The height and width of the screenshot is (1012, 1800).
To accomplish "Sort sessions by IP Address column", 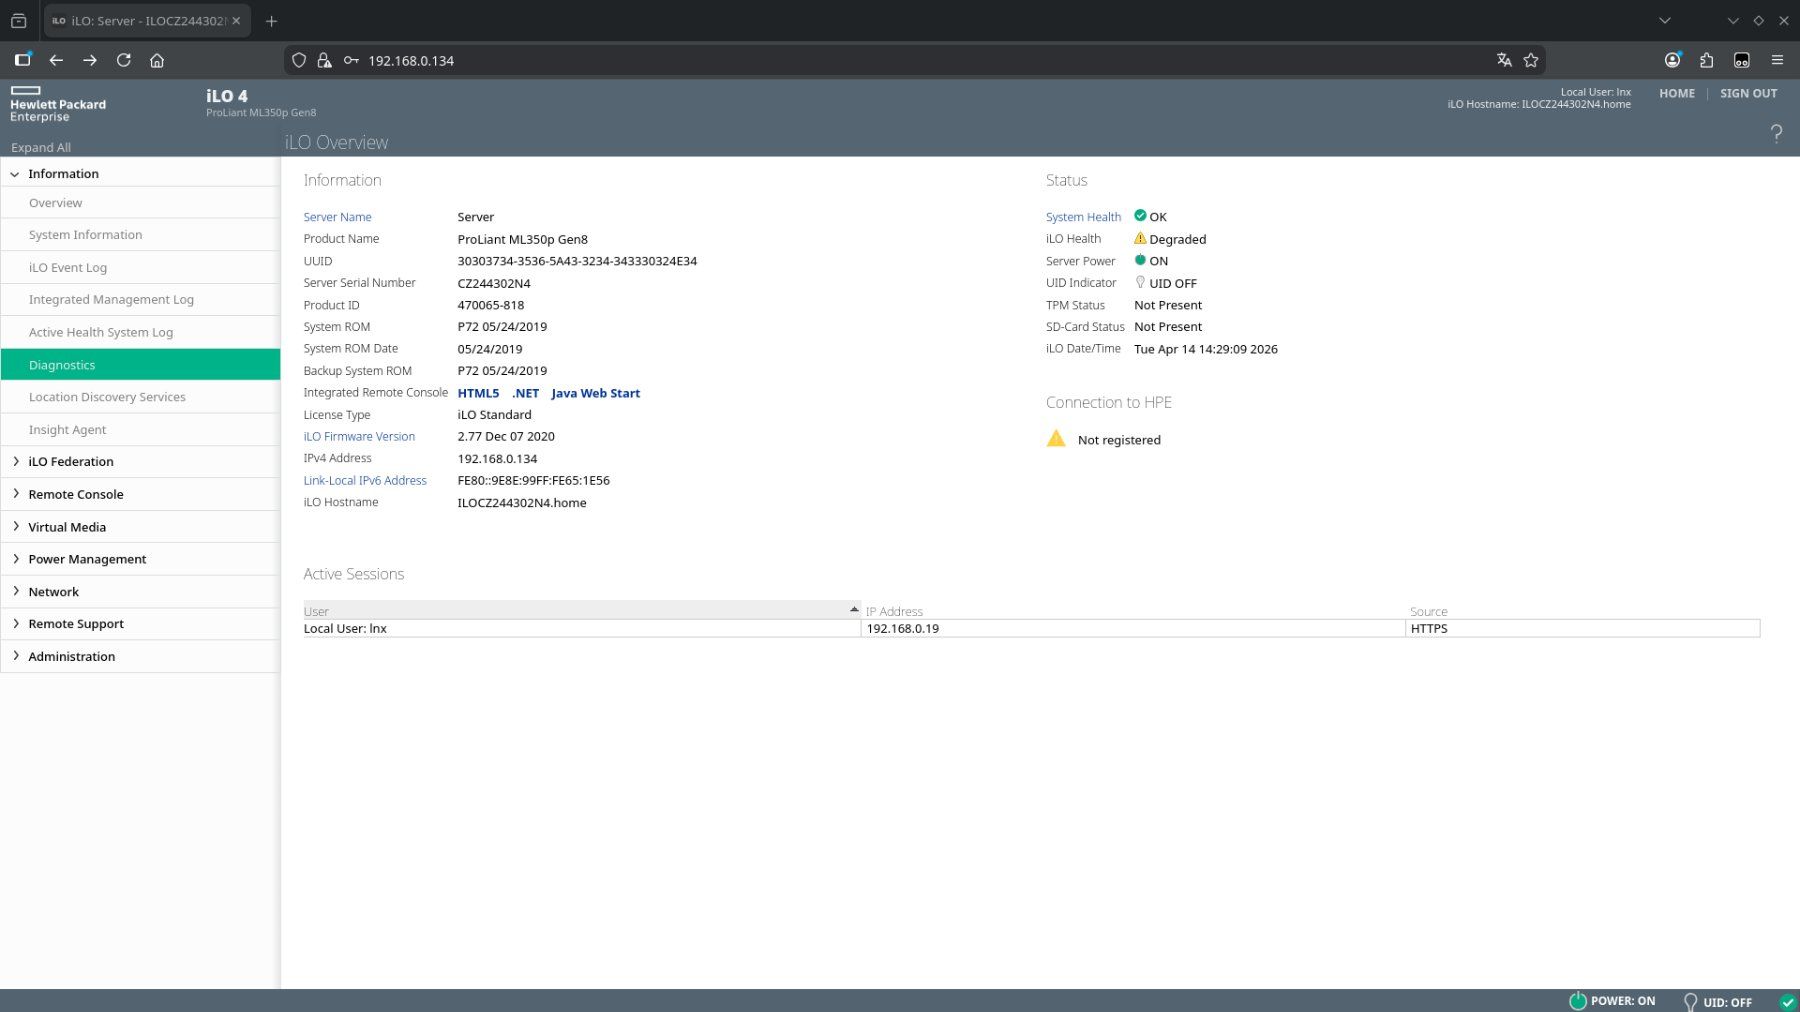I will tap(1133, 610).
